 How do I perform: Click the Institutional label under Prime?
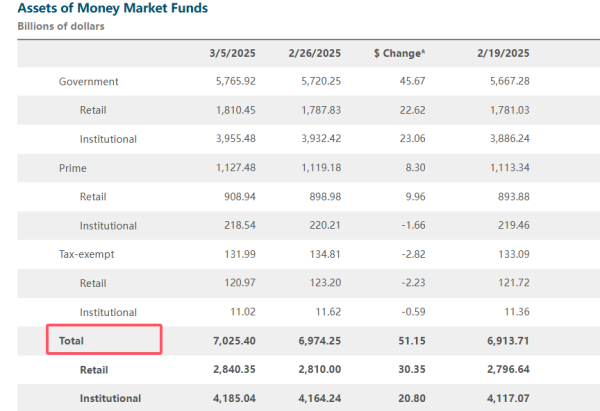pos(108,226)
